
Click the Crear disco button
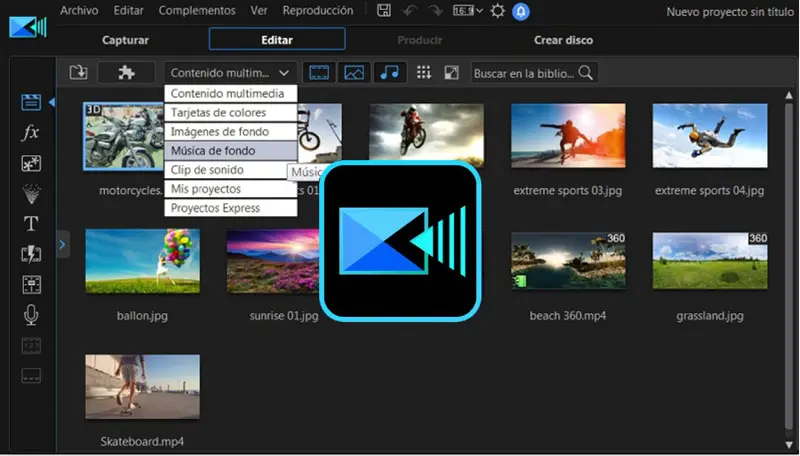[x=563, y=40]
